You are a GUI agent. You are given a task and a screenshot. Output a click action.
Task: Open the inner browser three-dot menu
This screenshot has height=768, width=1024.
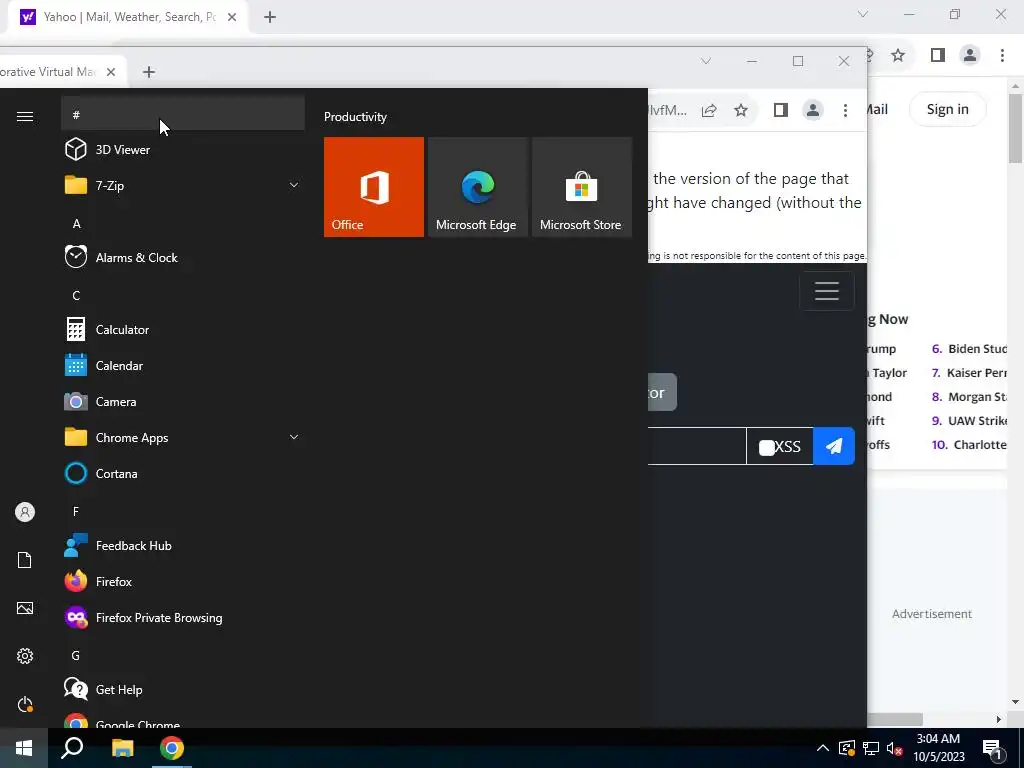845,110
